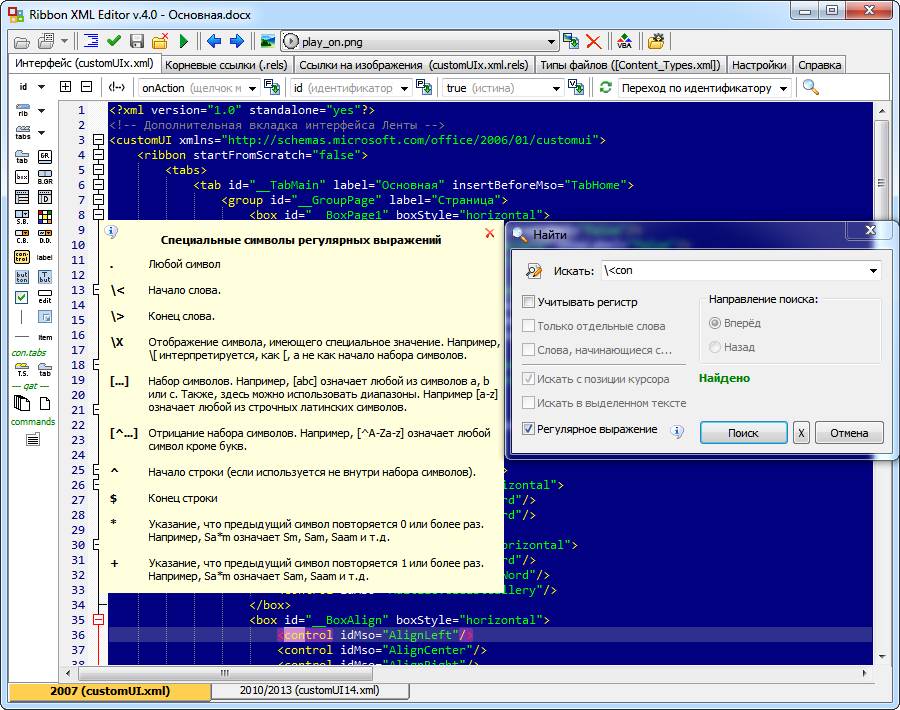Open the 'Настройки' tab
Screen dimensions: 900x710
click(x=759, y=65)
